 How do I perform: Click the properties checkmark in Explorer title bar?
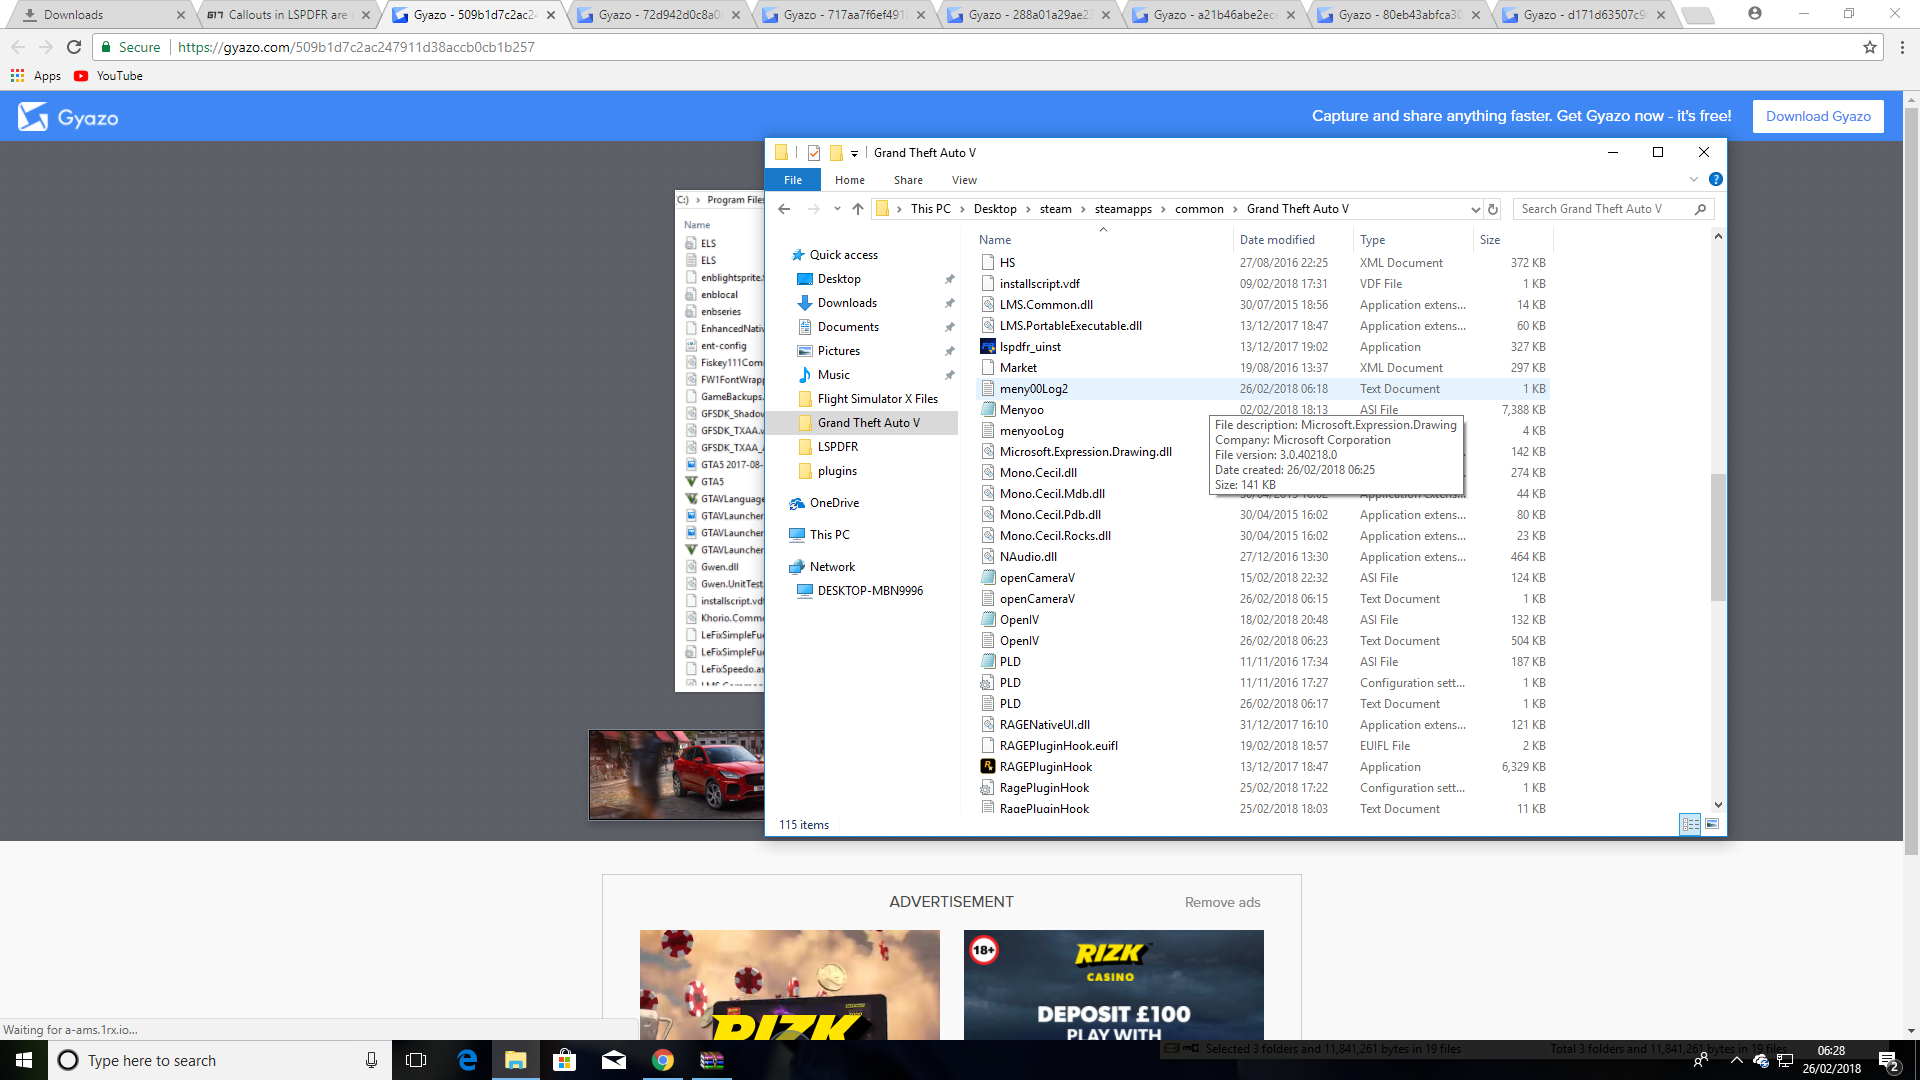814,153
